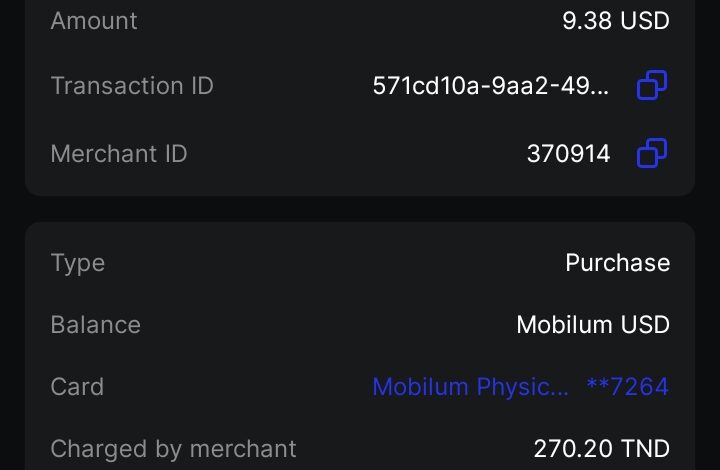Tap the Amount label

94,20
